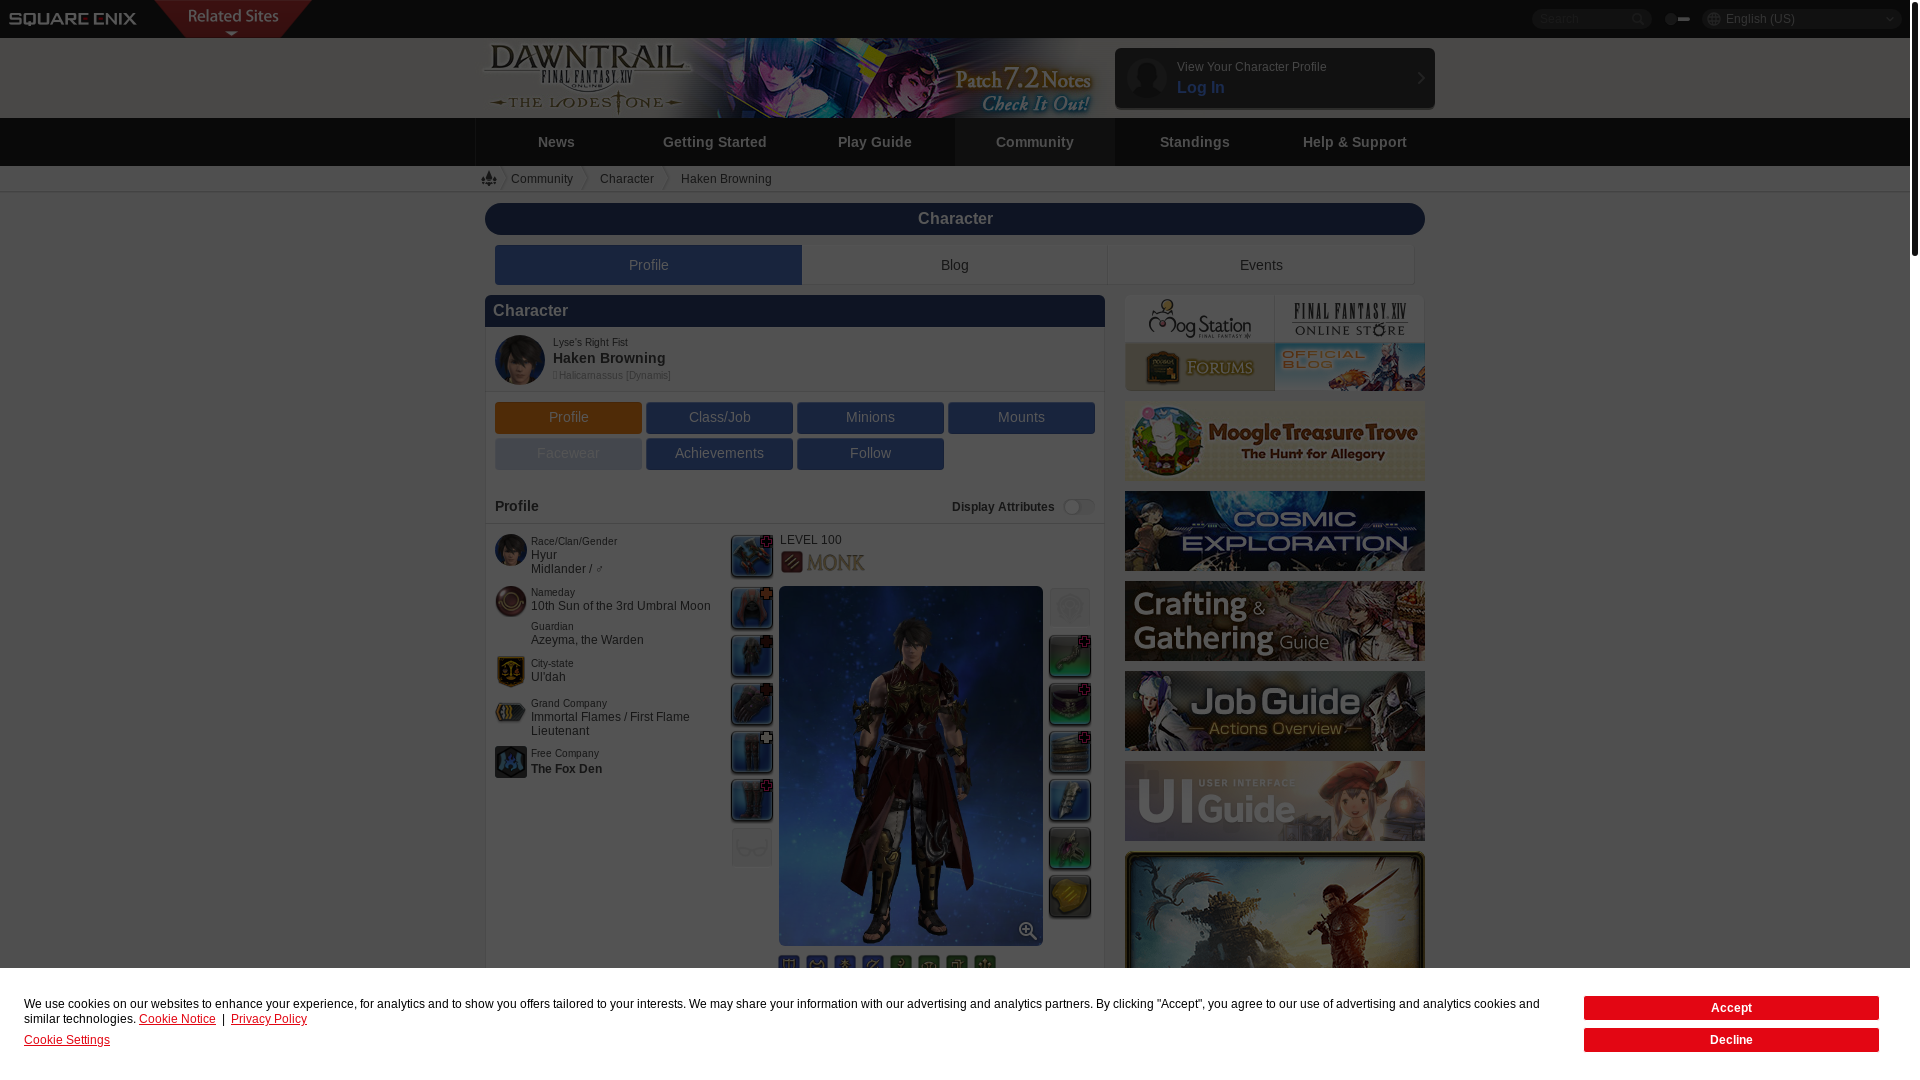Open the Cosmic Exploration banner

click(x=1275, y=531)
